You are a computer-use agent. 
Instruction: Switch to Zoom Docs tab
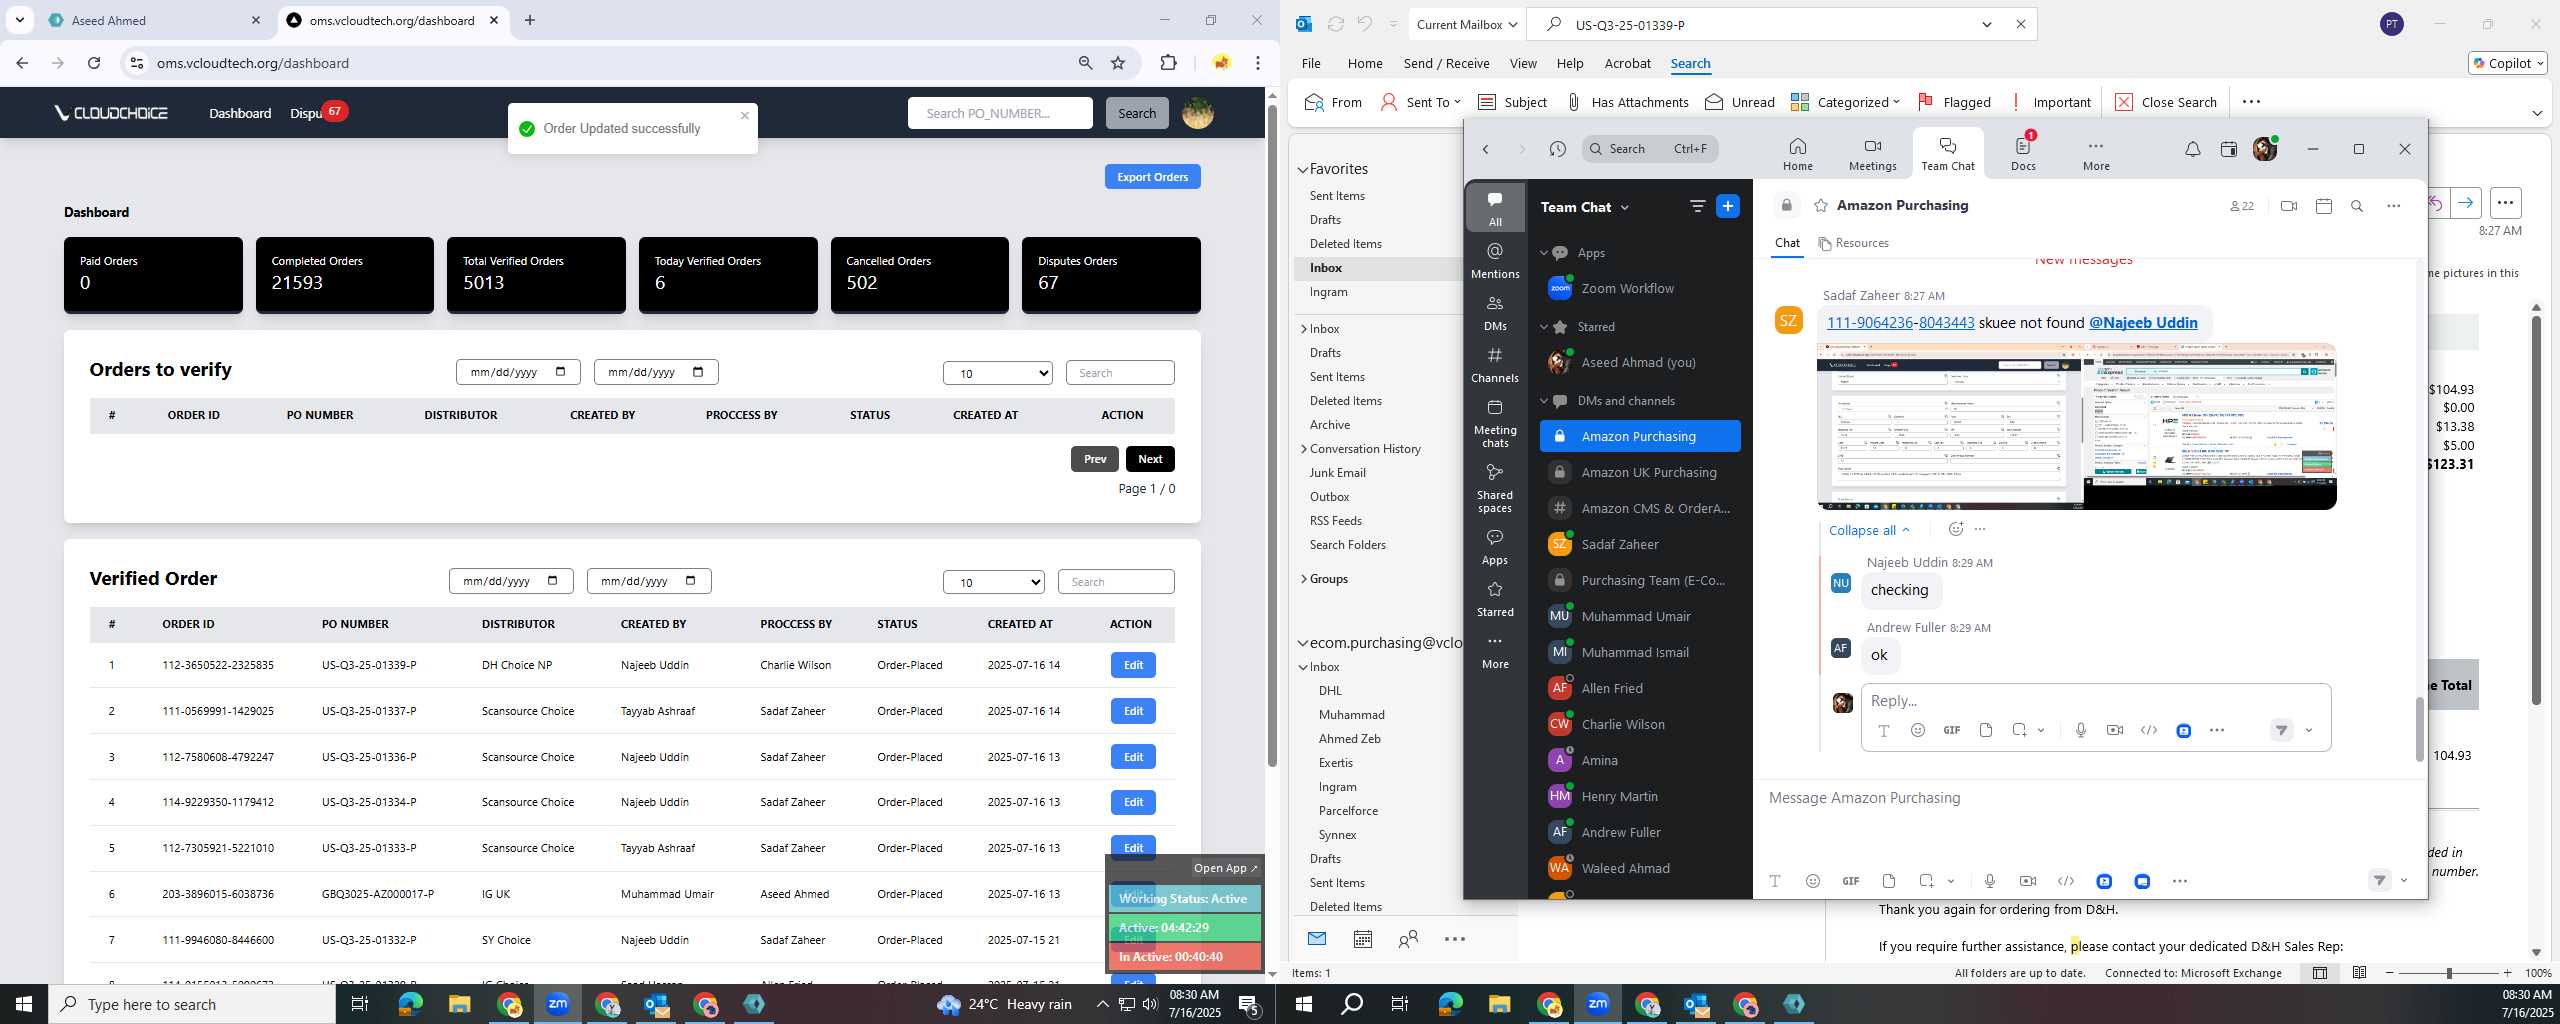click(x=2023, y=154)
